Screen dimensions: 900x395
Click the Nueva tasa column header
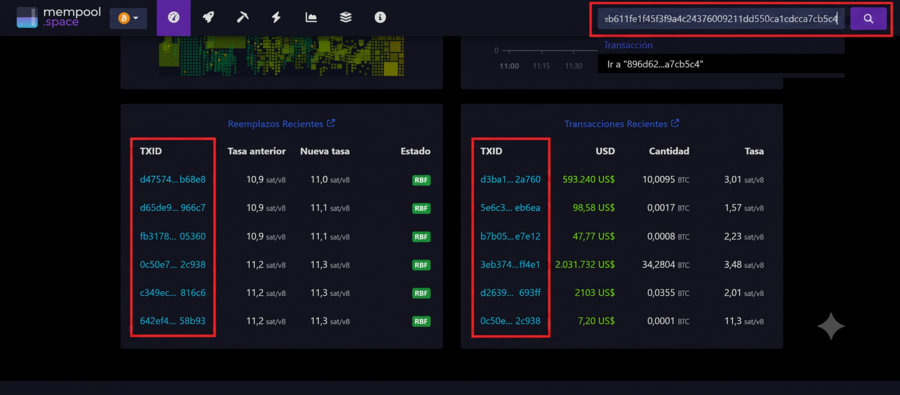pyautogui.click(x=325, y=152)
